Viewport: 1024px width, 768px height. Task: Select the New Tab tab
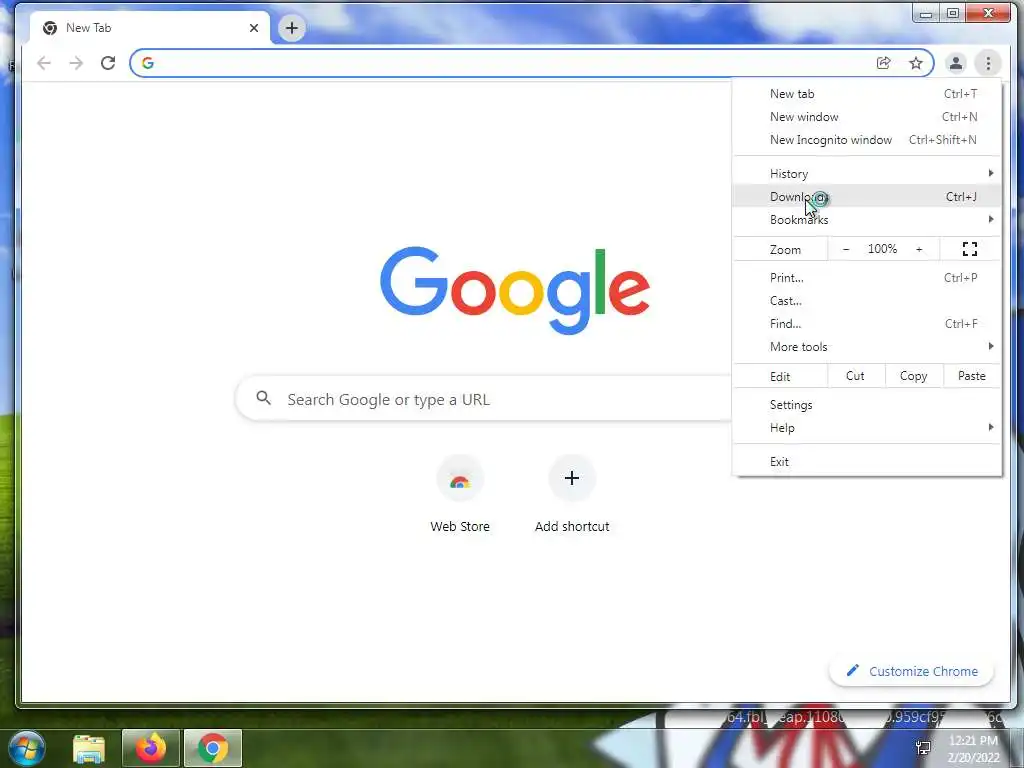pyautogui.click(x=150, y=28)
